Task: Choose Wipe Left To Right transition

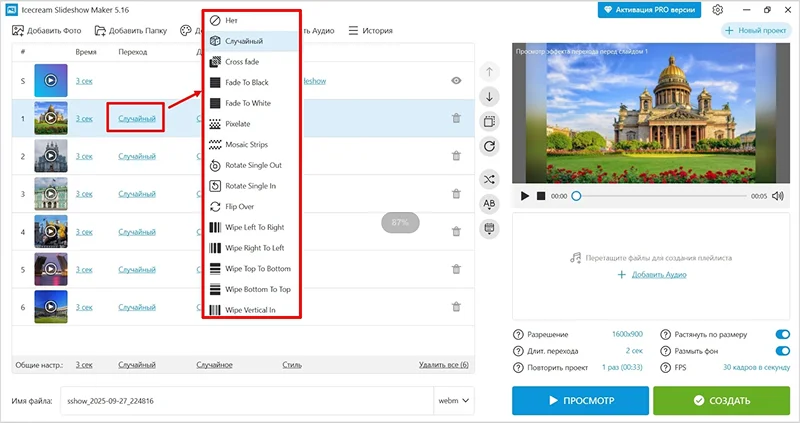Action: (x=252, y=227)
